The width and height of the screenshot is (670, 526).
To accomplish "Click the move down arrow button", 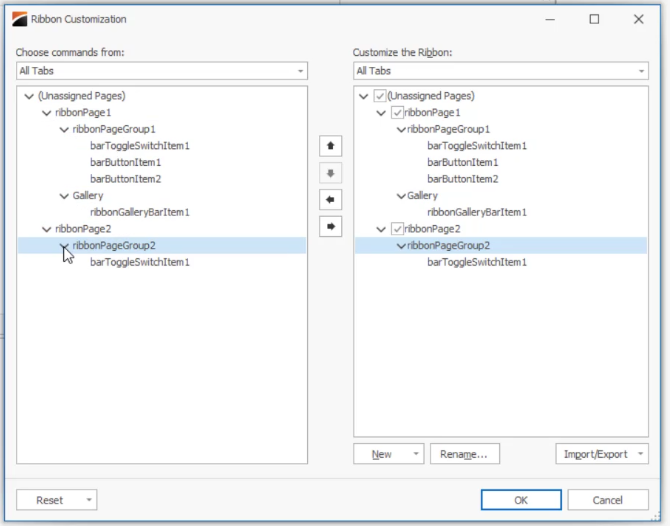I will tap(330, 173).
